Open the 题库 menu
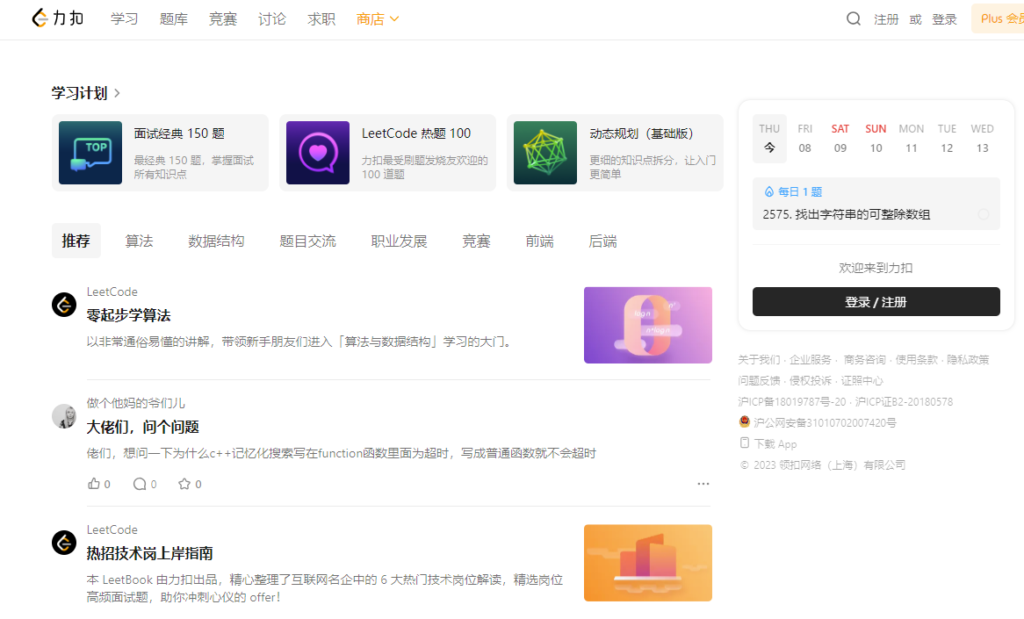Viewport: 1024px width, 619px height. 174,19
